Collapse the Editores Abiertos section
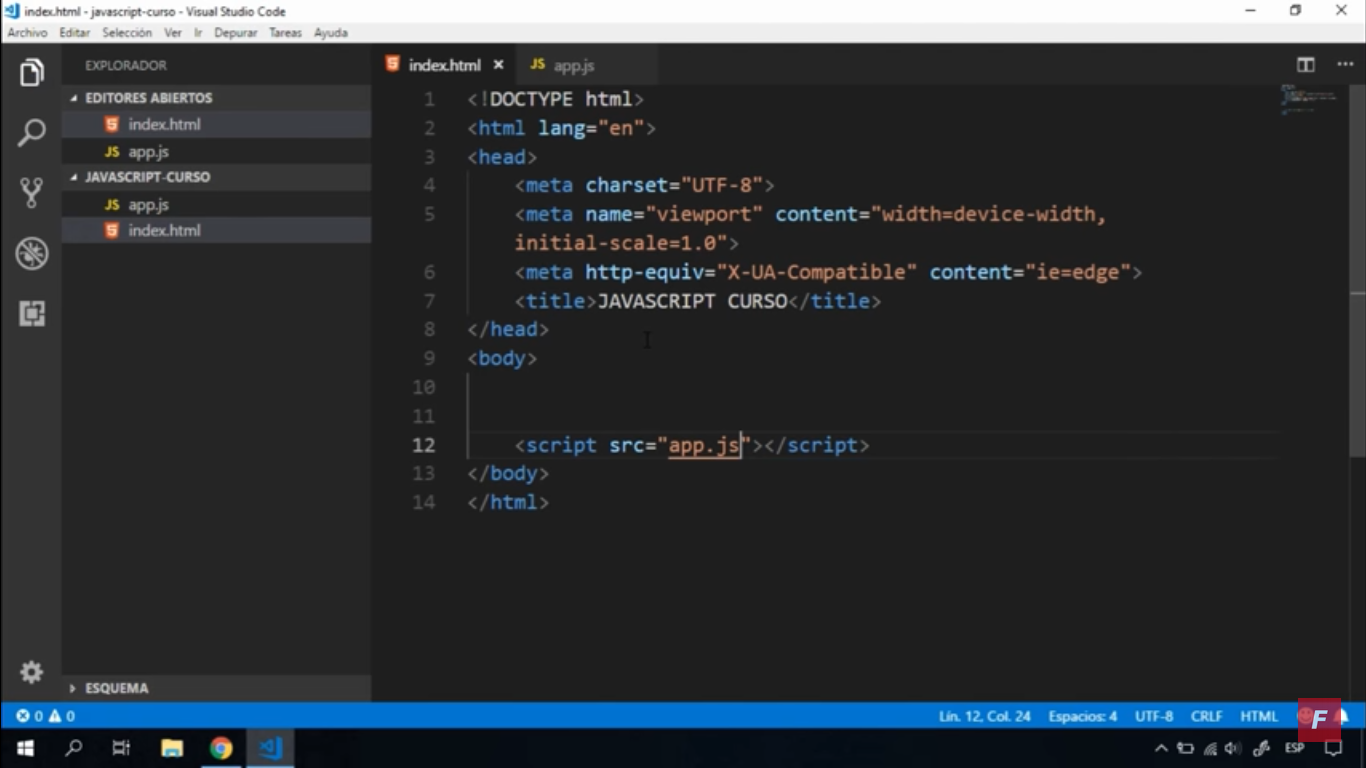The height and width of the screenshot is (768, 1366). [x=216, y=98]
